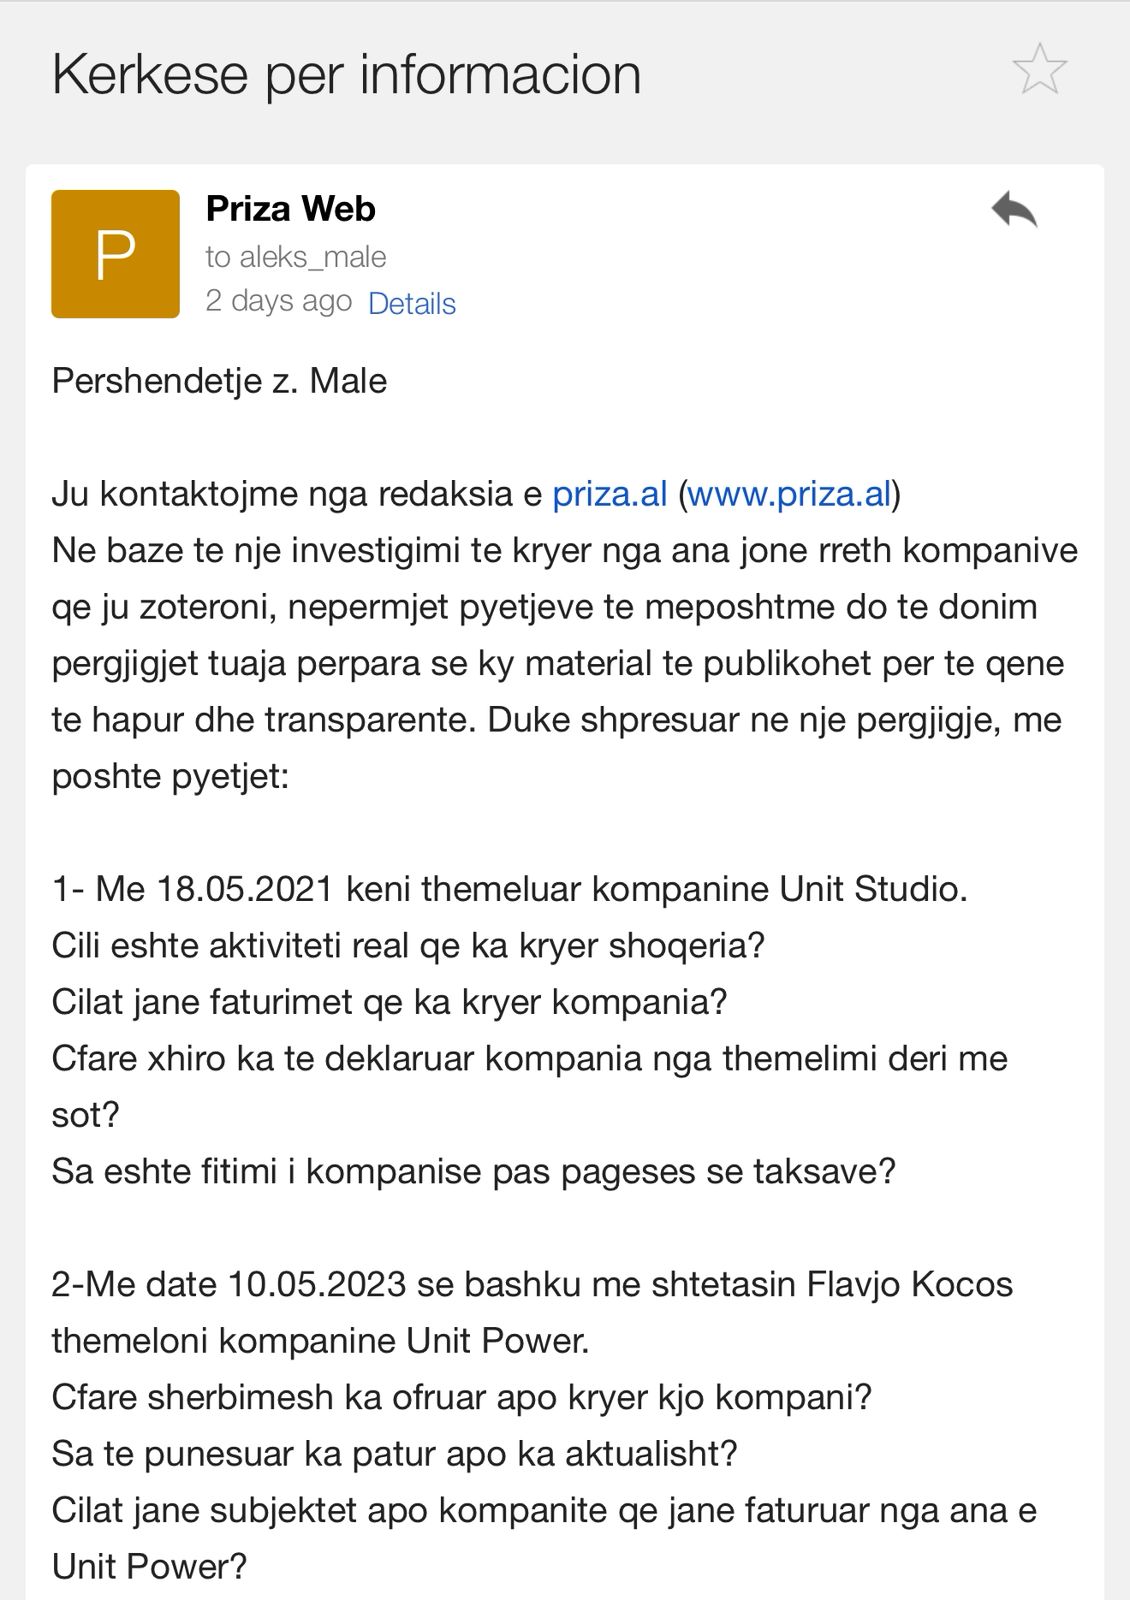Click the line starting 'Cfare sherbimesh ka ofruar'

click(461, 1397)
